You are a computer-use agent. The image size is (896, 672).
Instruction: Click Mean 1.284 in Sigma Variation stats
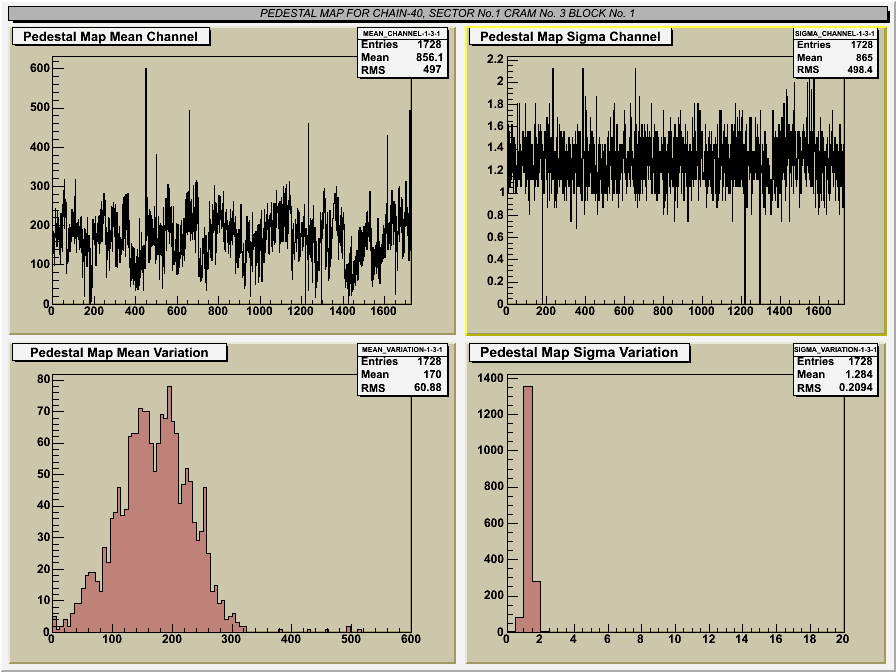pos(835,374)
